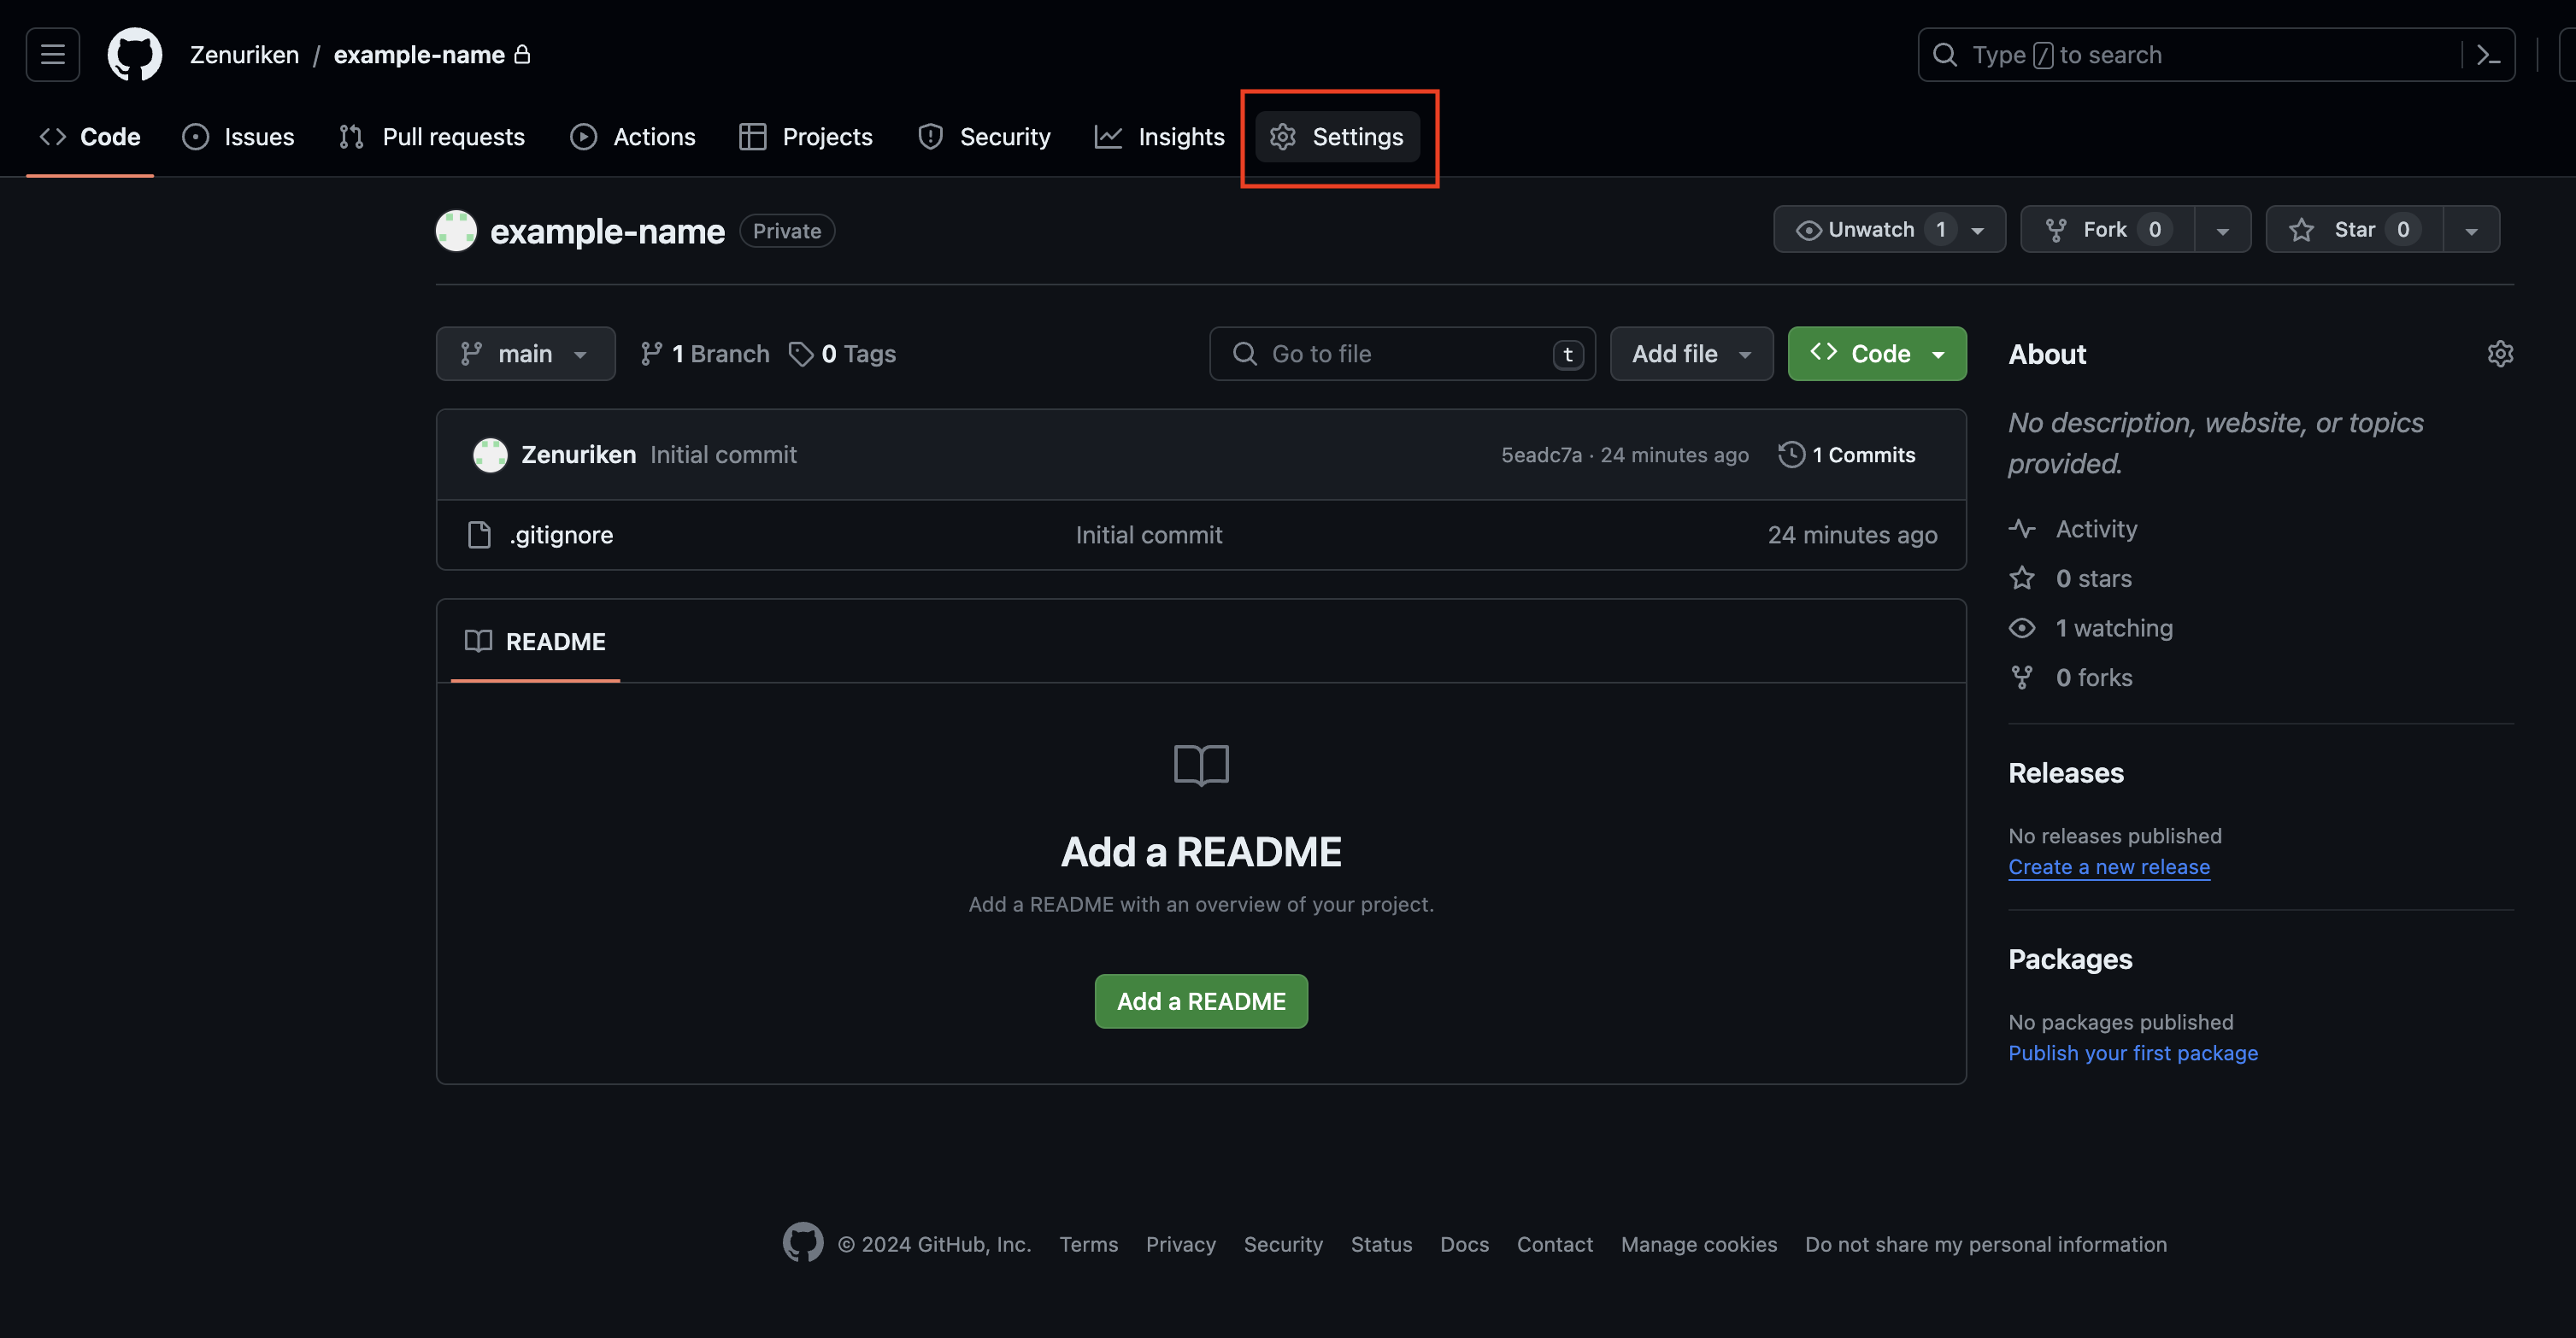Open the 0 stars link
This screenshot has width=2576, height=1338.
(x=2093, y=578)
